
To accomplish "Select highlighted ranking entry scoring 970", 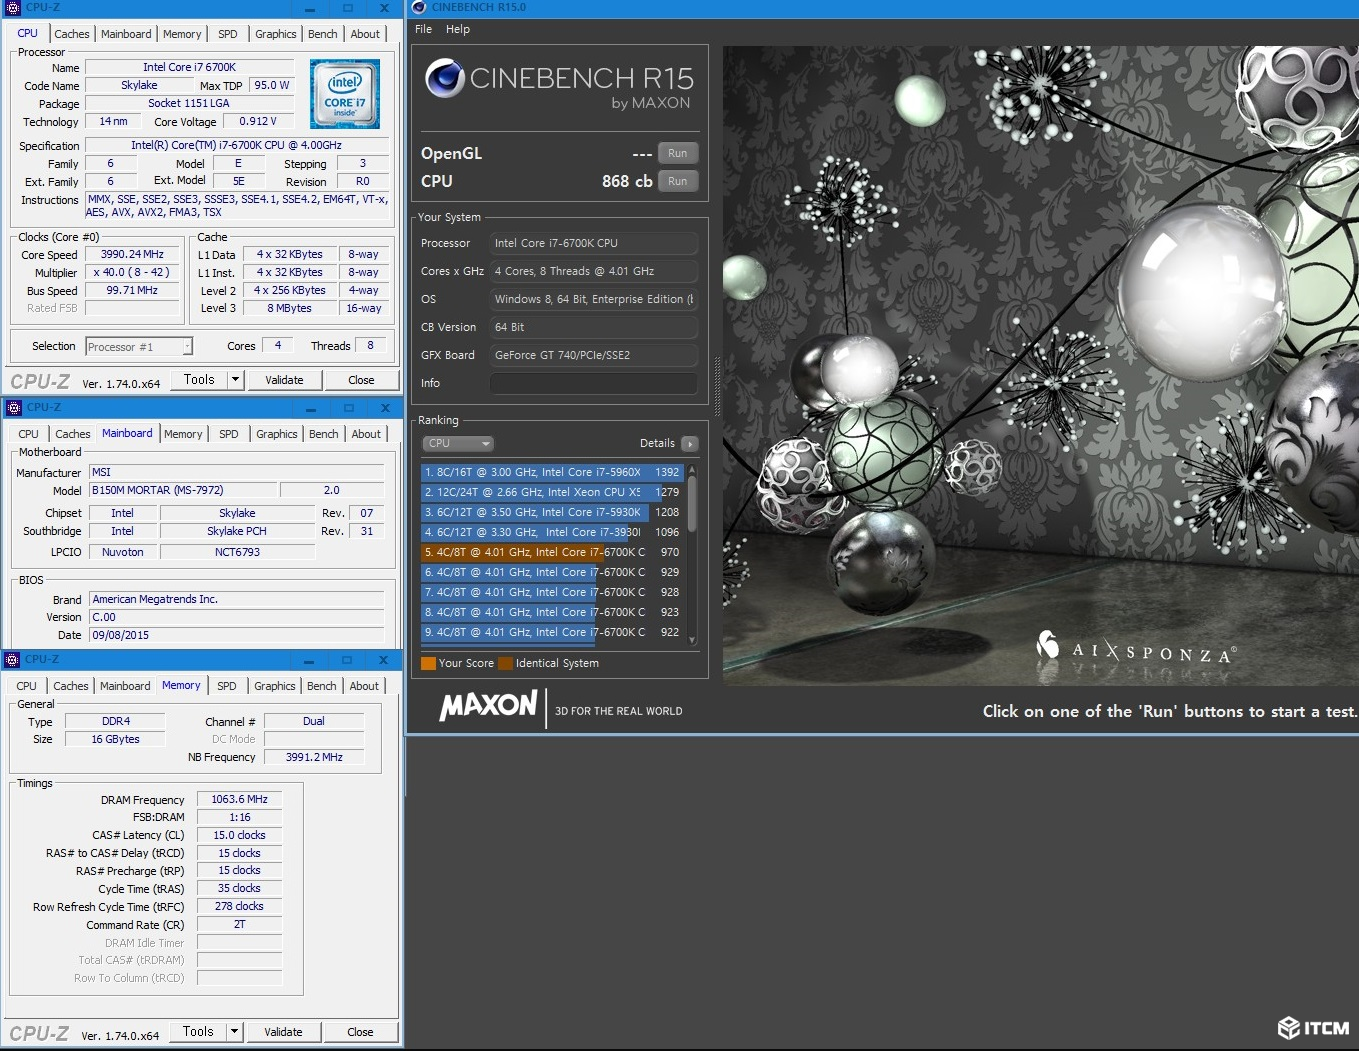I will (552, 552).
